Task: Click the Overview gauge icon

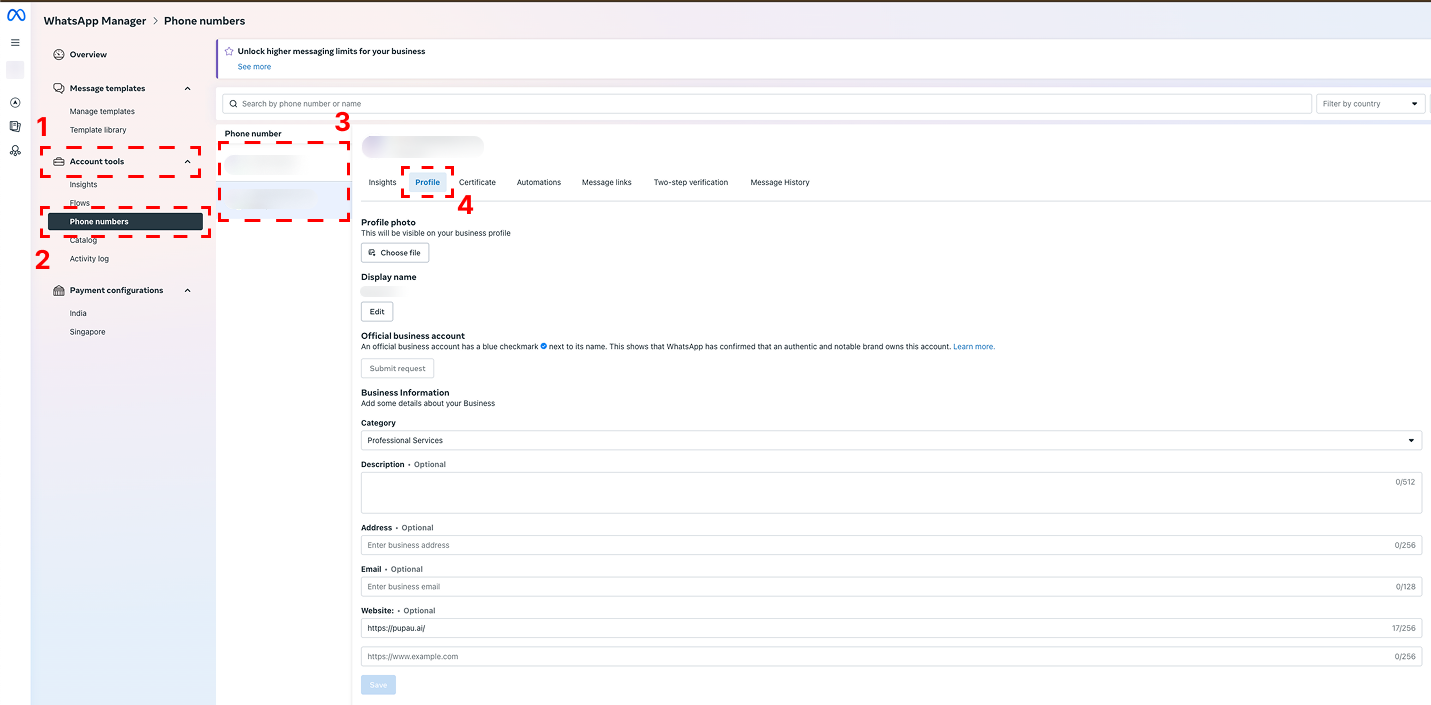Action: (59, 55)
